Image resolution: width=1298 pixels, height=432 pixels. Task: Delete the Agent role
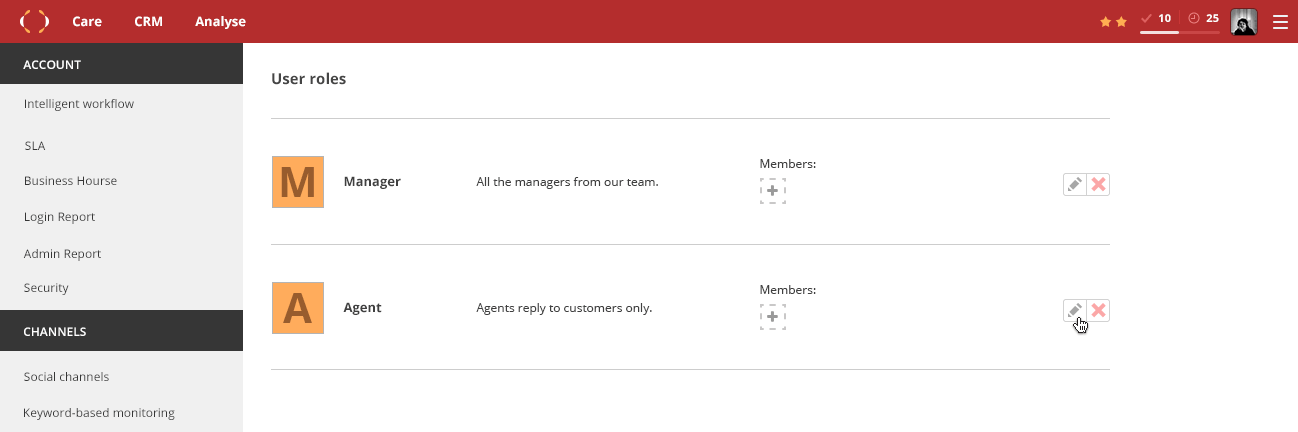pos(1098,310)
